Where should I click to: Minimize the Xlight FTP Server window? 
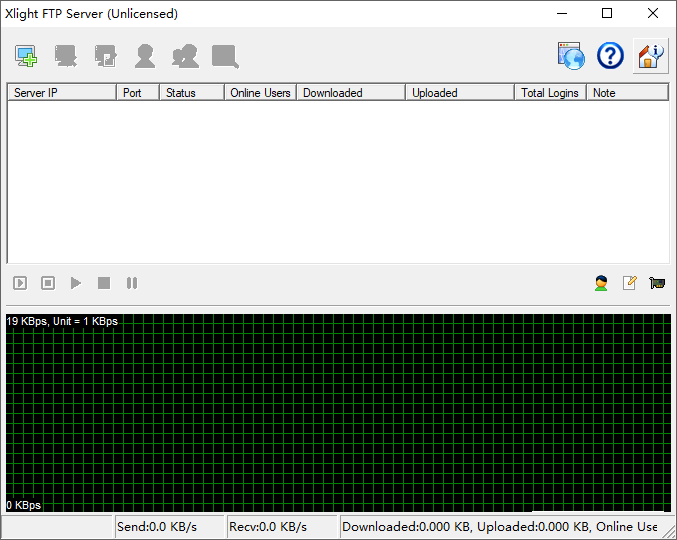click(x=562, y=13)
